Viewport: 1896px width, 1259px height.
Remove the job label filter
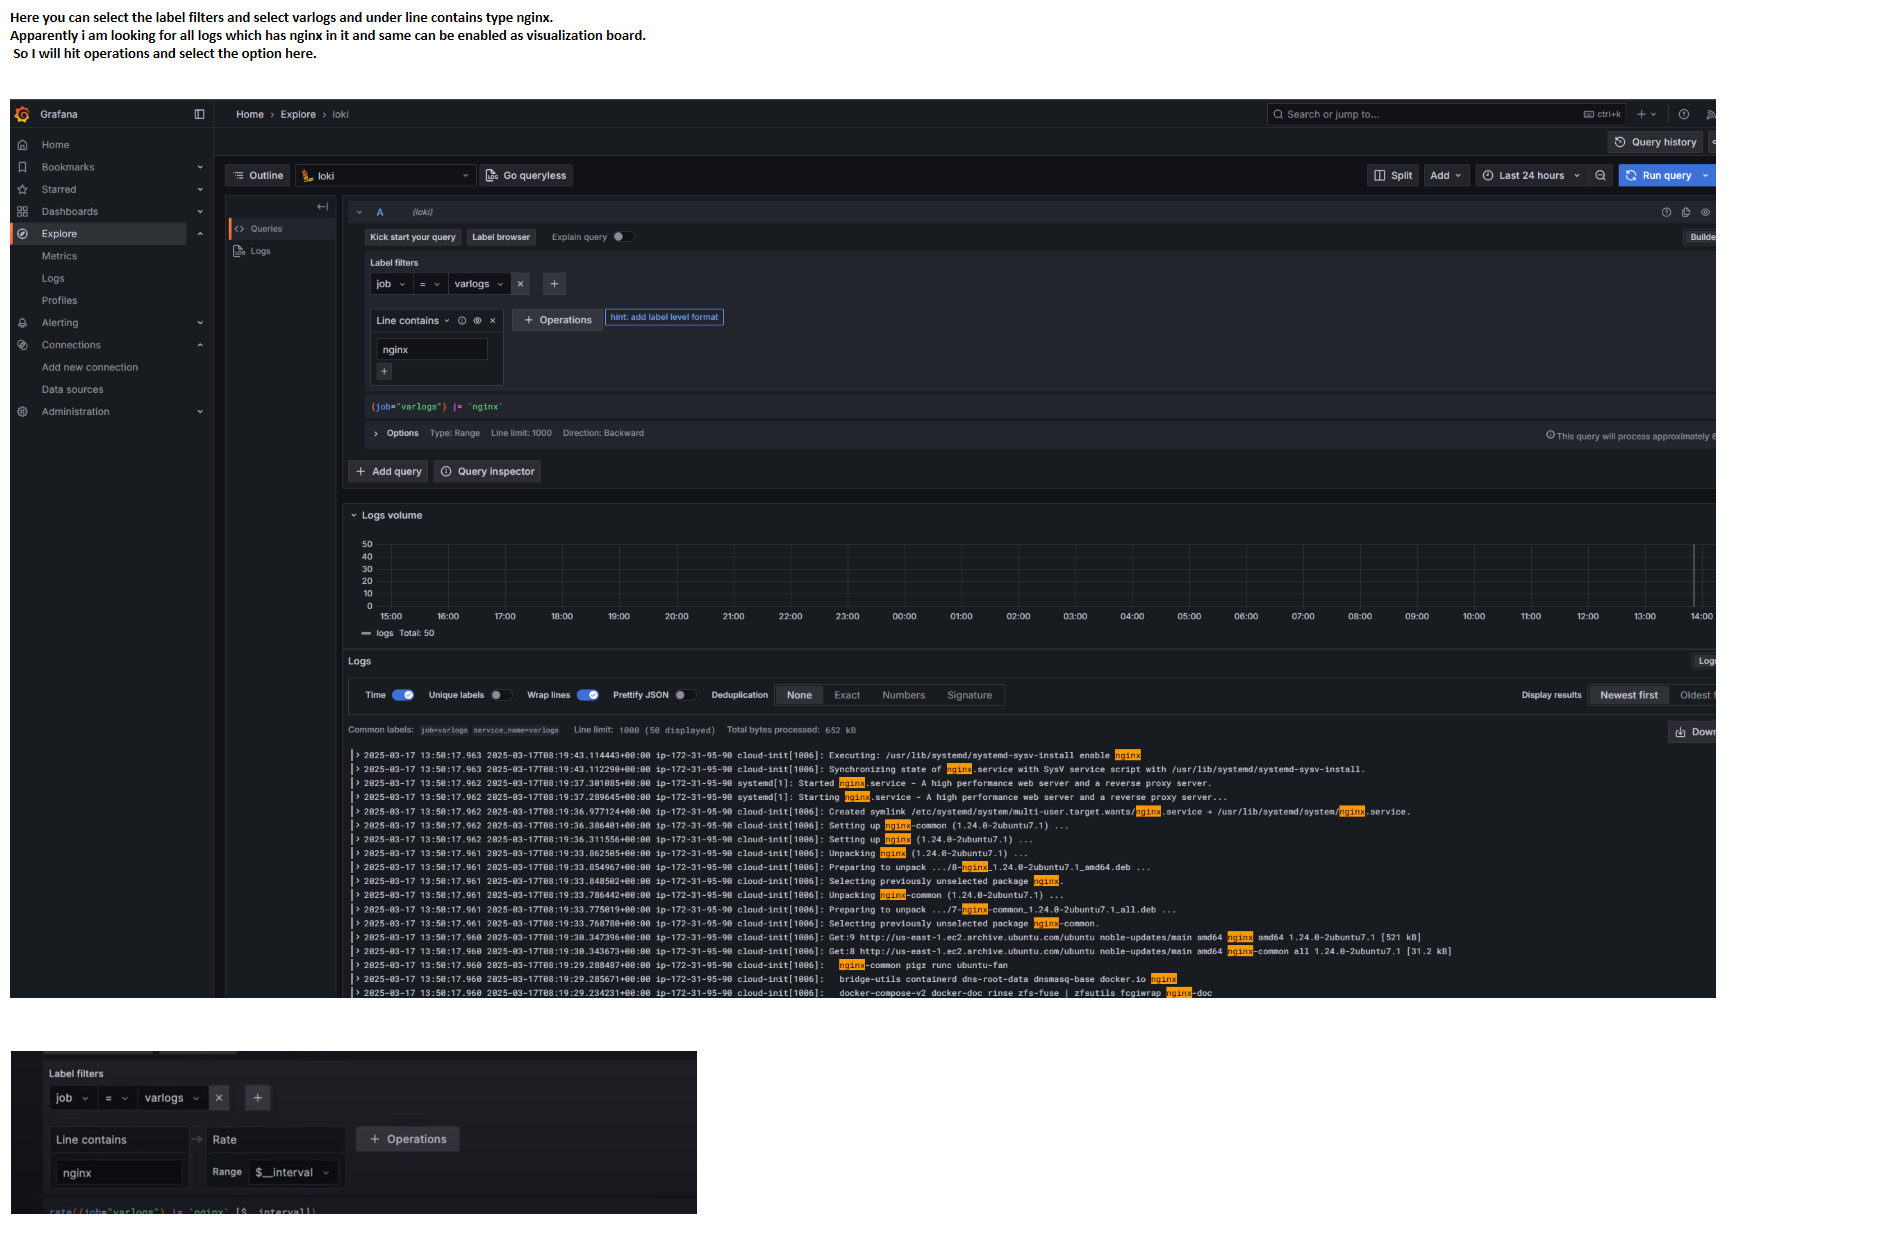[520, 284]
